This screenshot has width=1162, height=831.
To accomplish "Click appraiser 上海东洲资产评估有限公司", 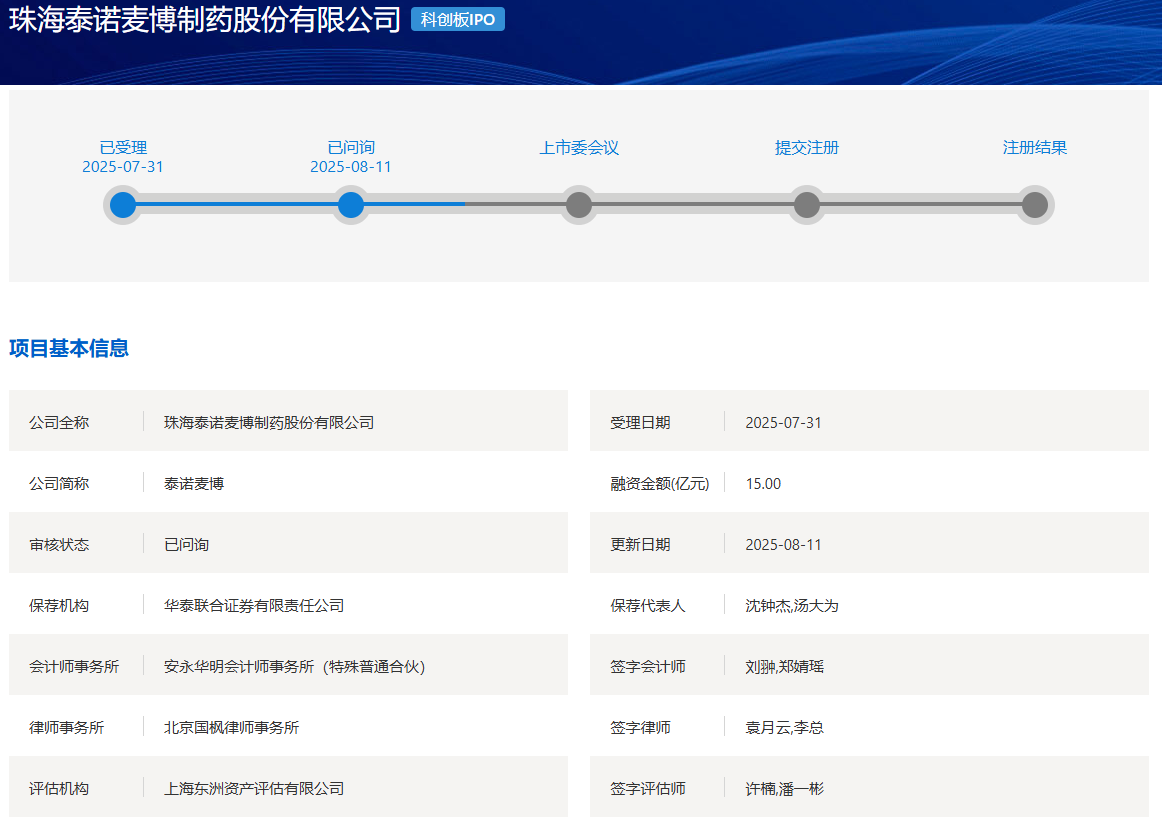I will (254, 789).
